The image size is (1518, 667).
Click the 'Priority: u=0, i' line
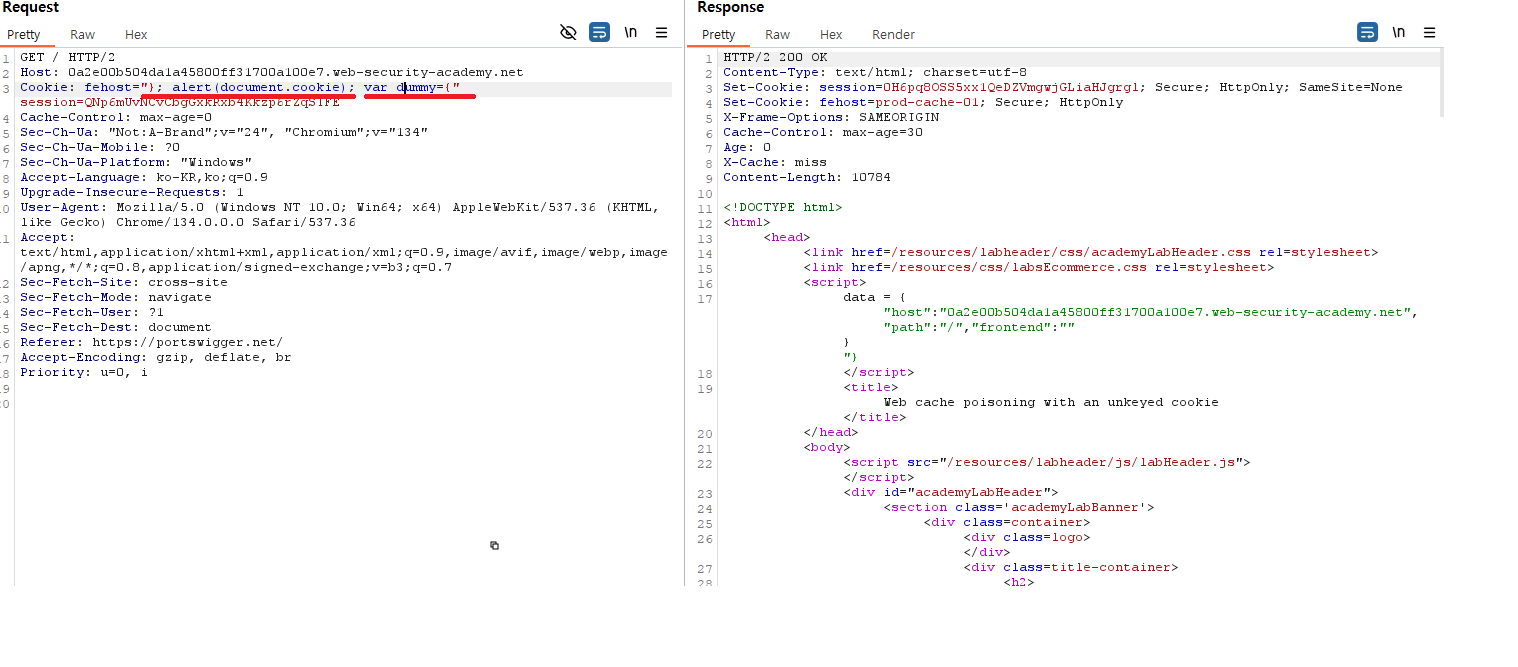[84, 372]
